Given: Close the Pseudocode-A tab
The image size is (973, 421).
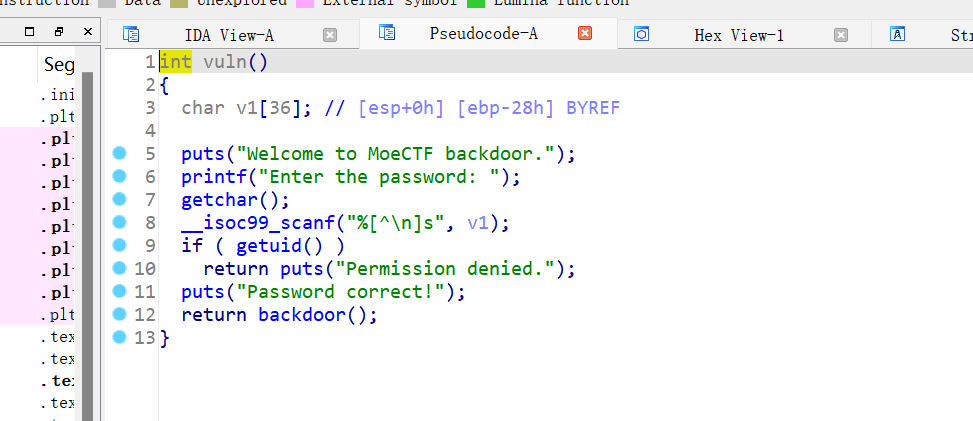Looking at the screenshot, I should point(585,34).
